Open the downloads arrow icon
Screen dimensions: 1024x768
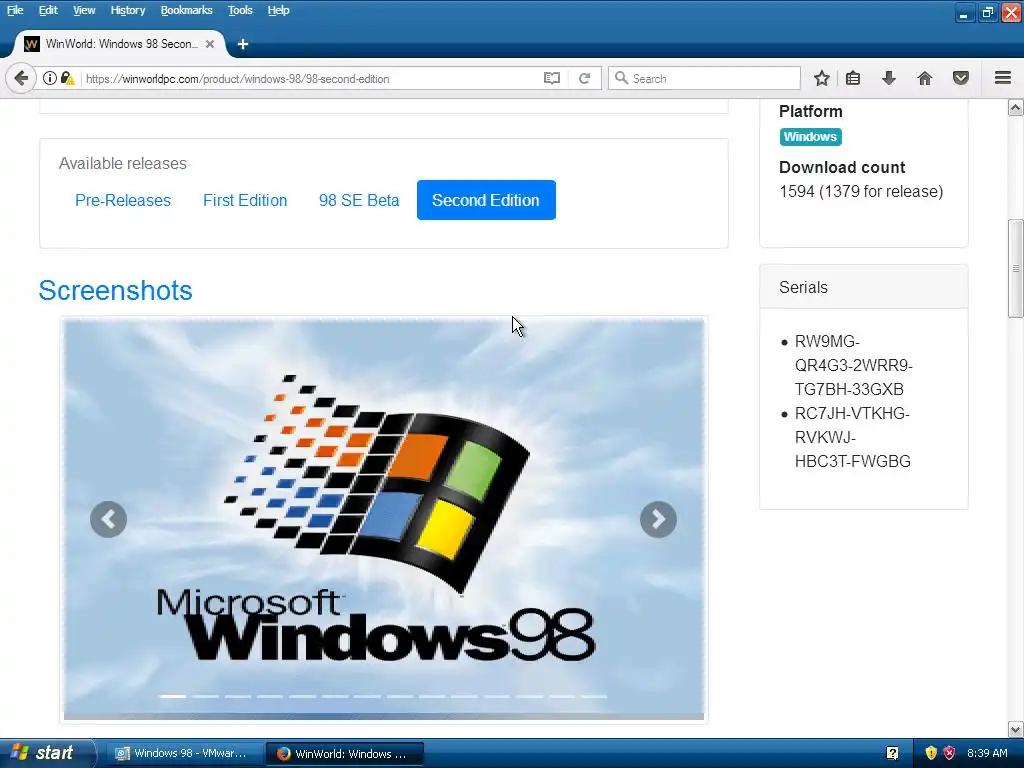(889, 78)
